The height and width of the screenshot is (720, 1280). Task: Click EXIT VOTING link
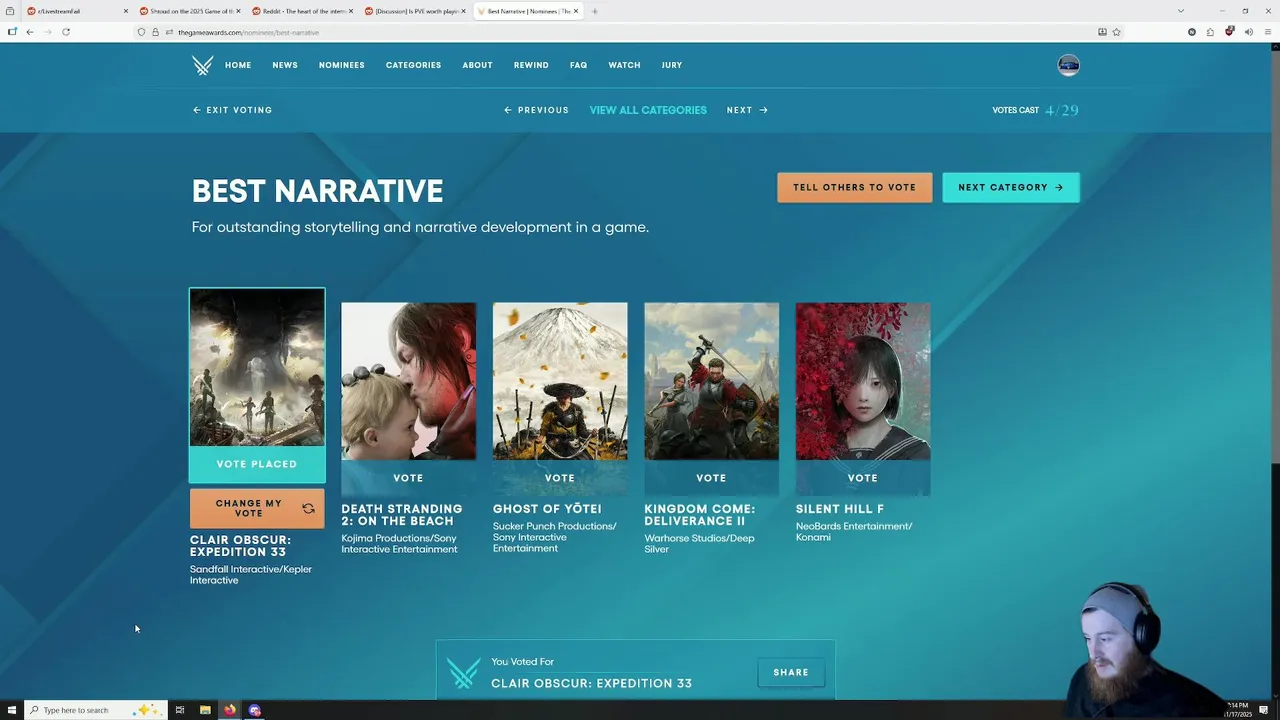coord(232,110)
